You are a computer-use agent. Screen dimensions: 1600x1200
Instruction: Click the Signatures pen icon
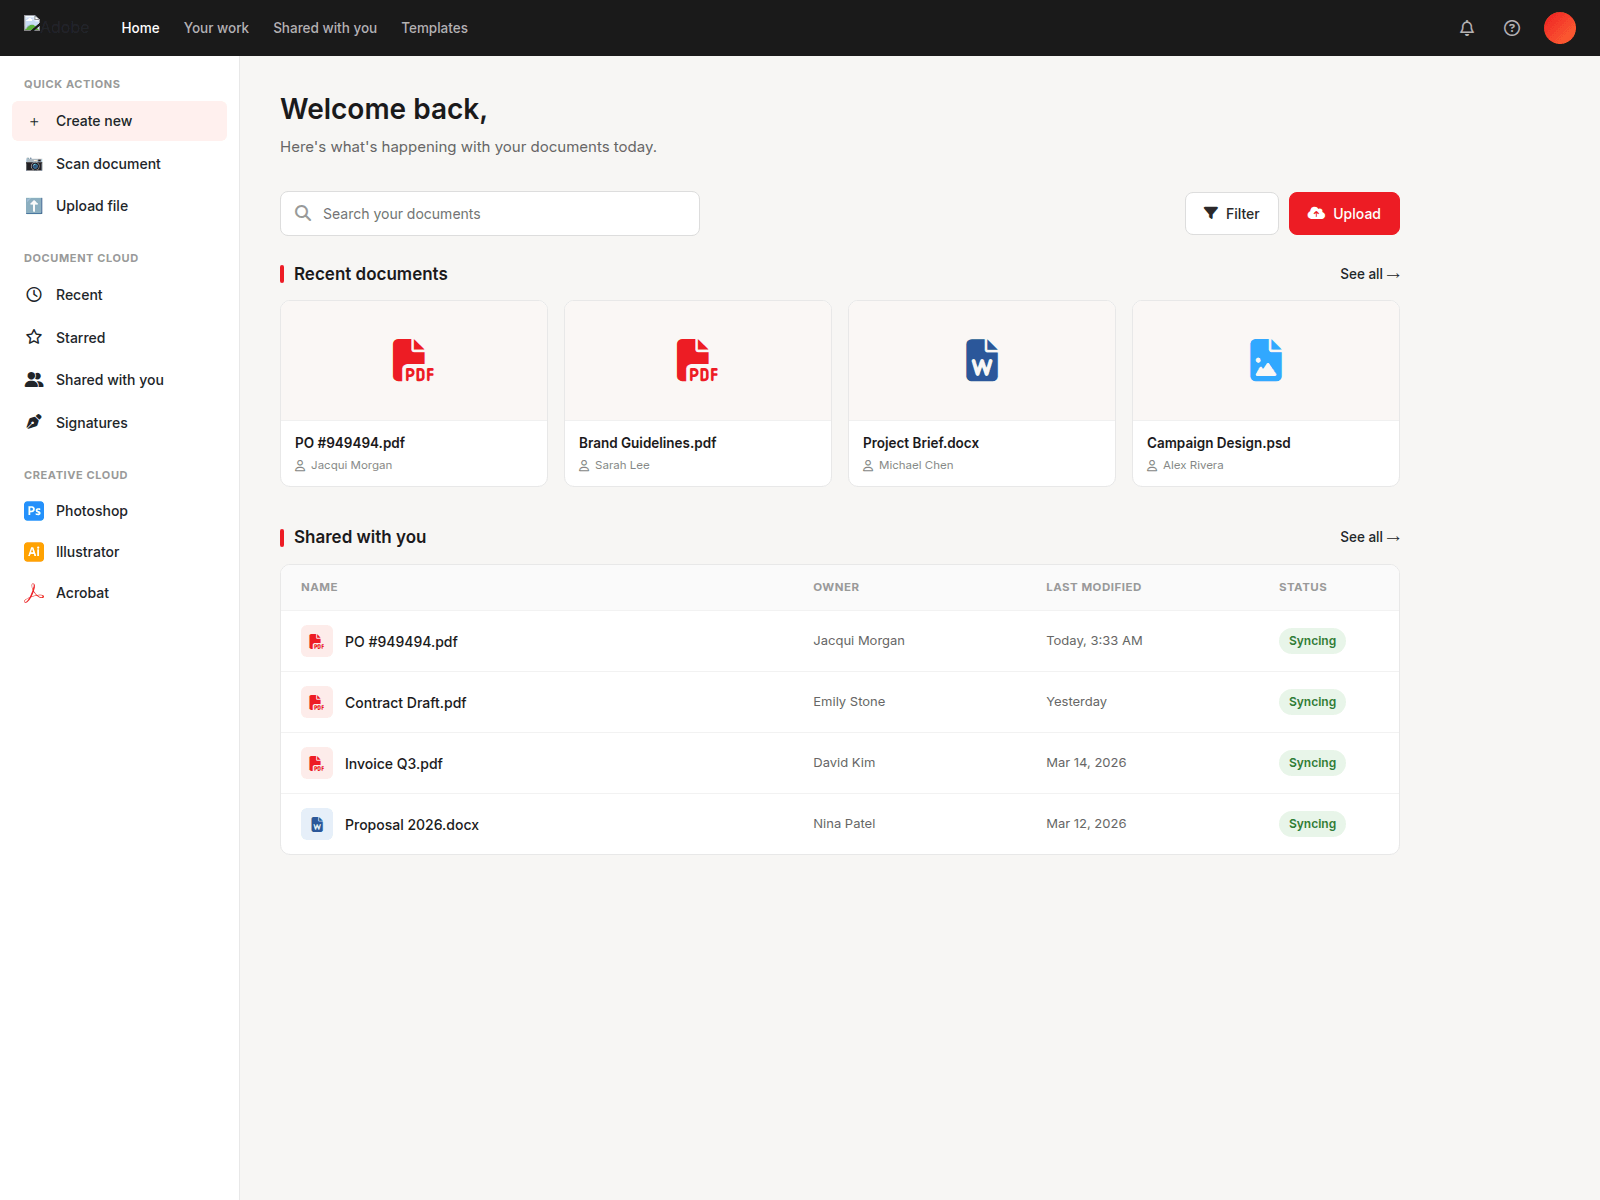click(x=34, y=422)
